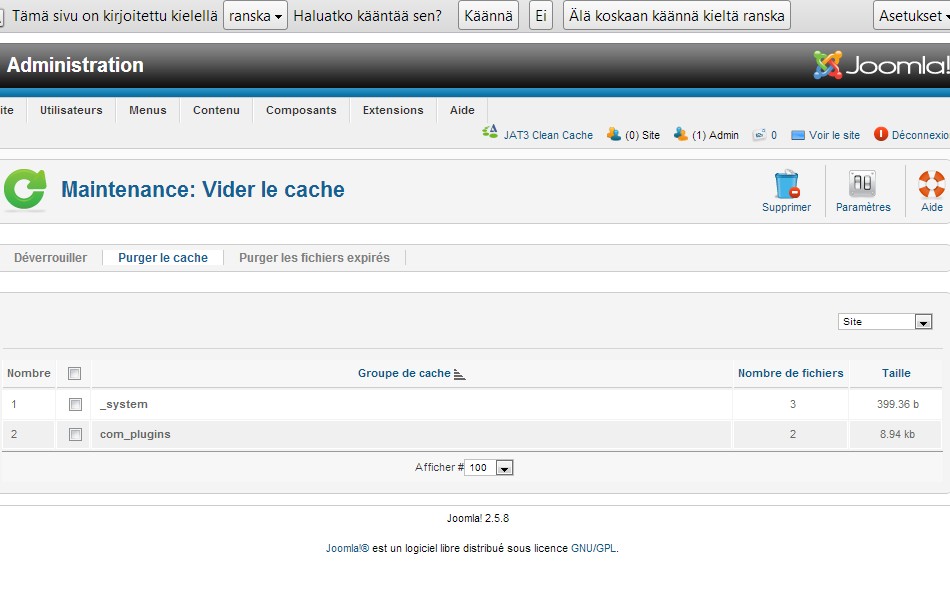The height and width of the screenshot is (600, 950).
Task: Toggle the select-all checkbox in table header
Action: [x=74, y=374]
